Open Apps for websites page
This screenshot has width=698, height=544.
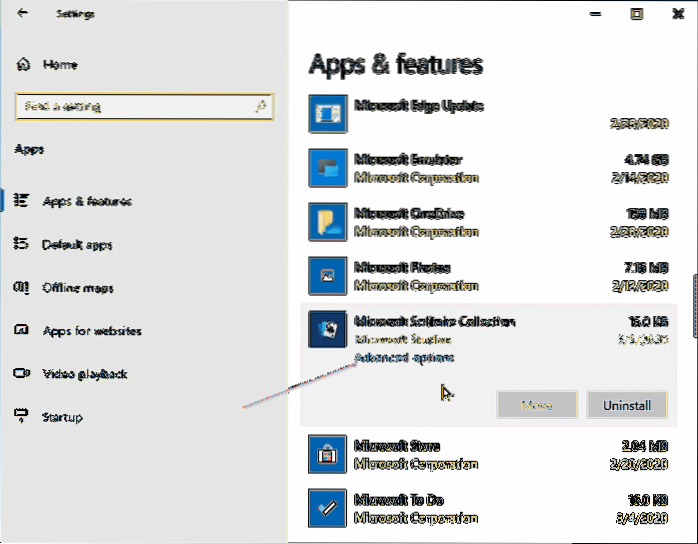click(x=92, y=331)
